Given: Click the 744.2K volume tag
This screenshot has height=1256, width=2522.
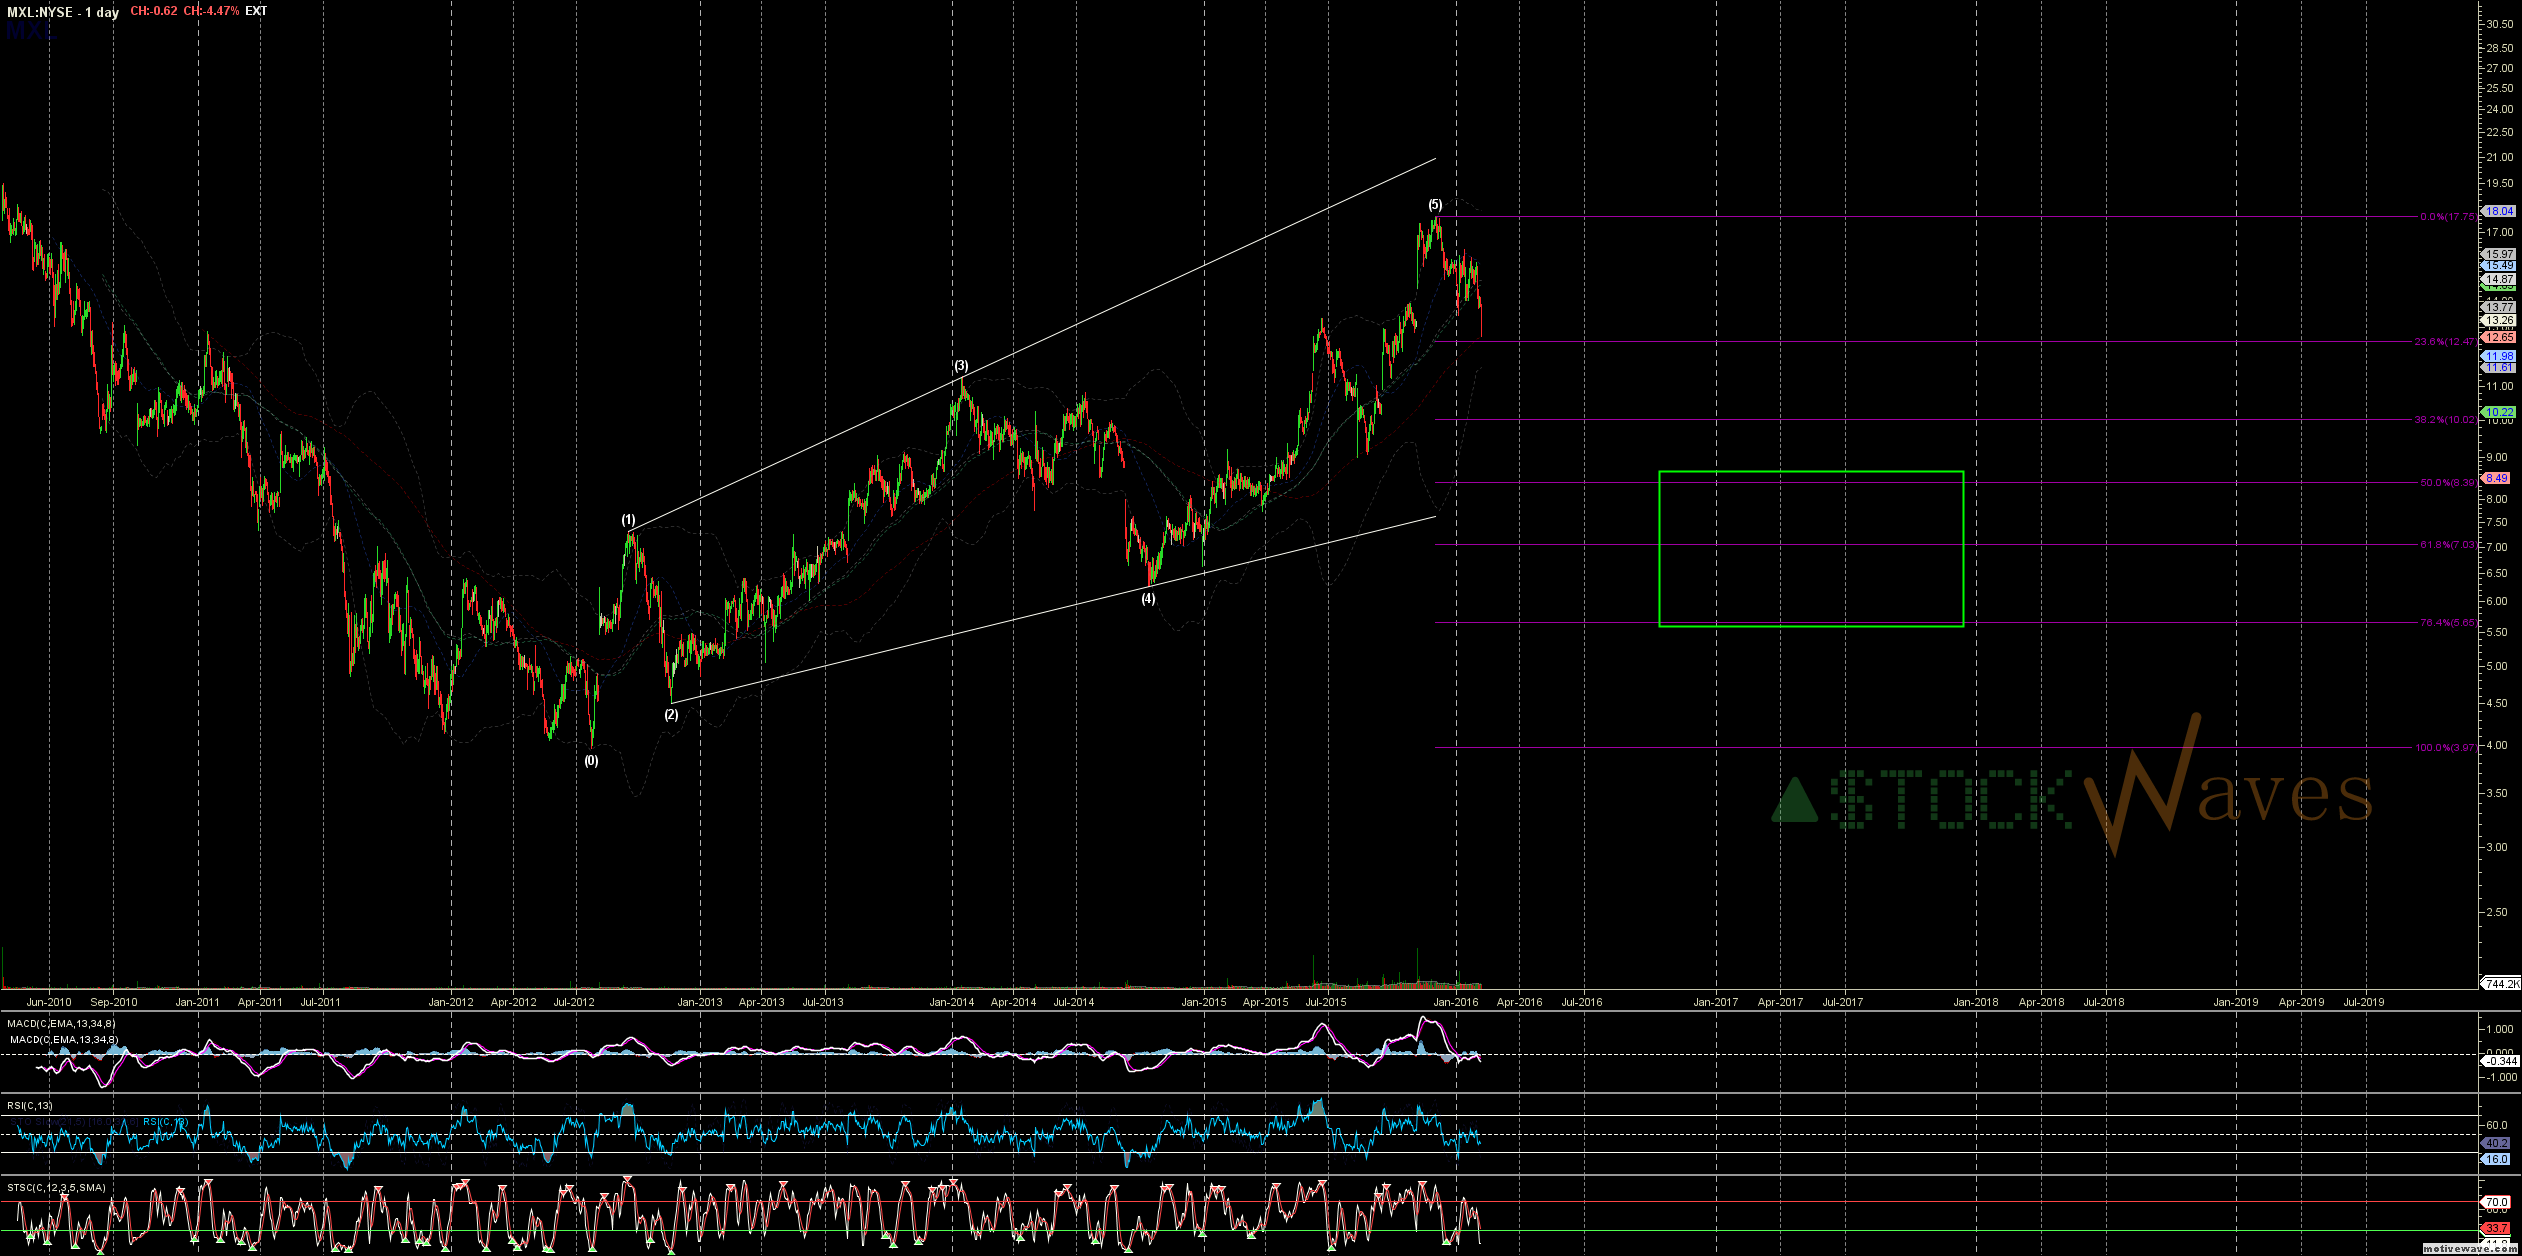Looking at the screenshot, I should (2501, 984).
